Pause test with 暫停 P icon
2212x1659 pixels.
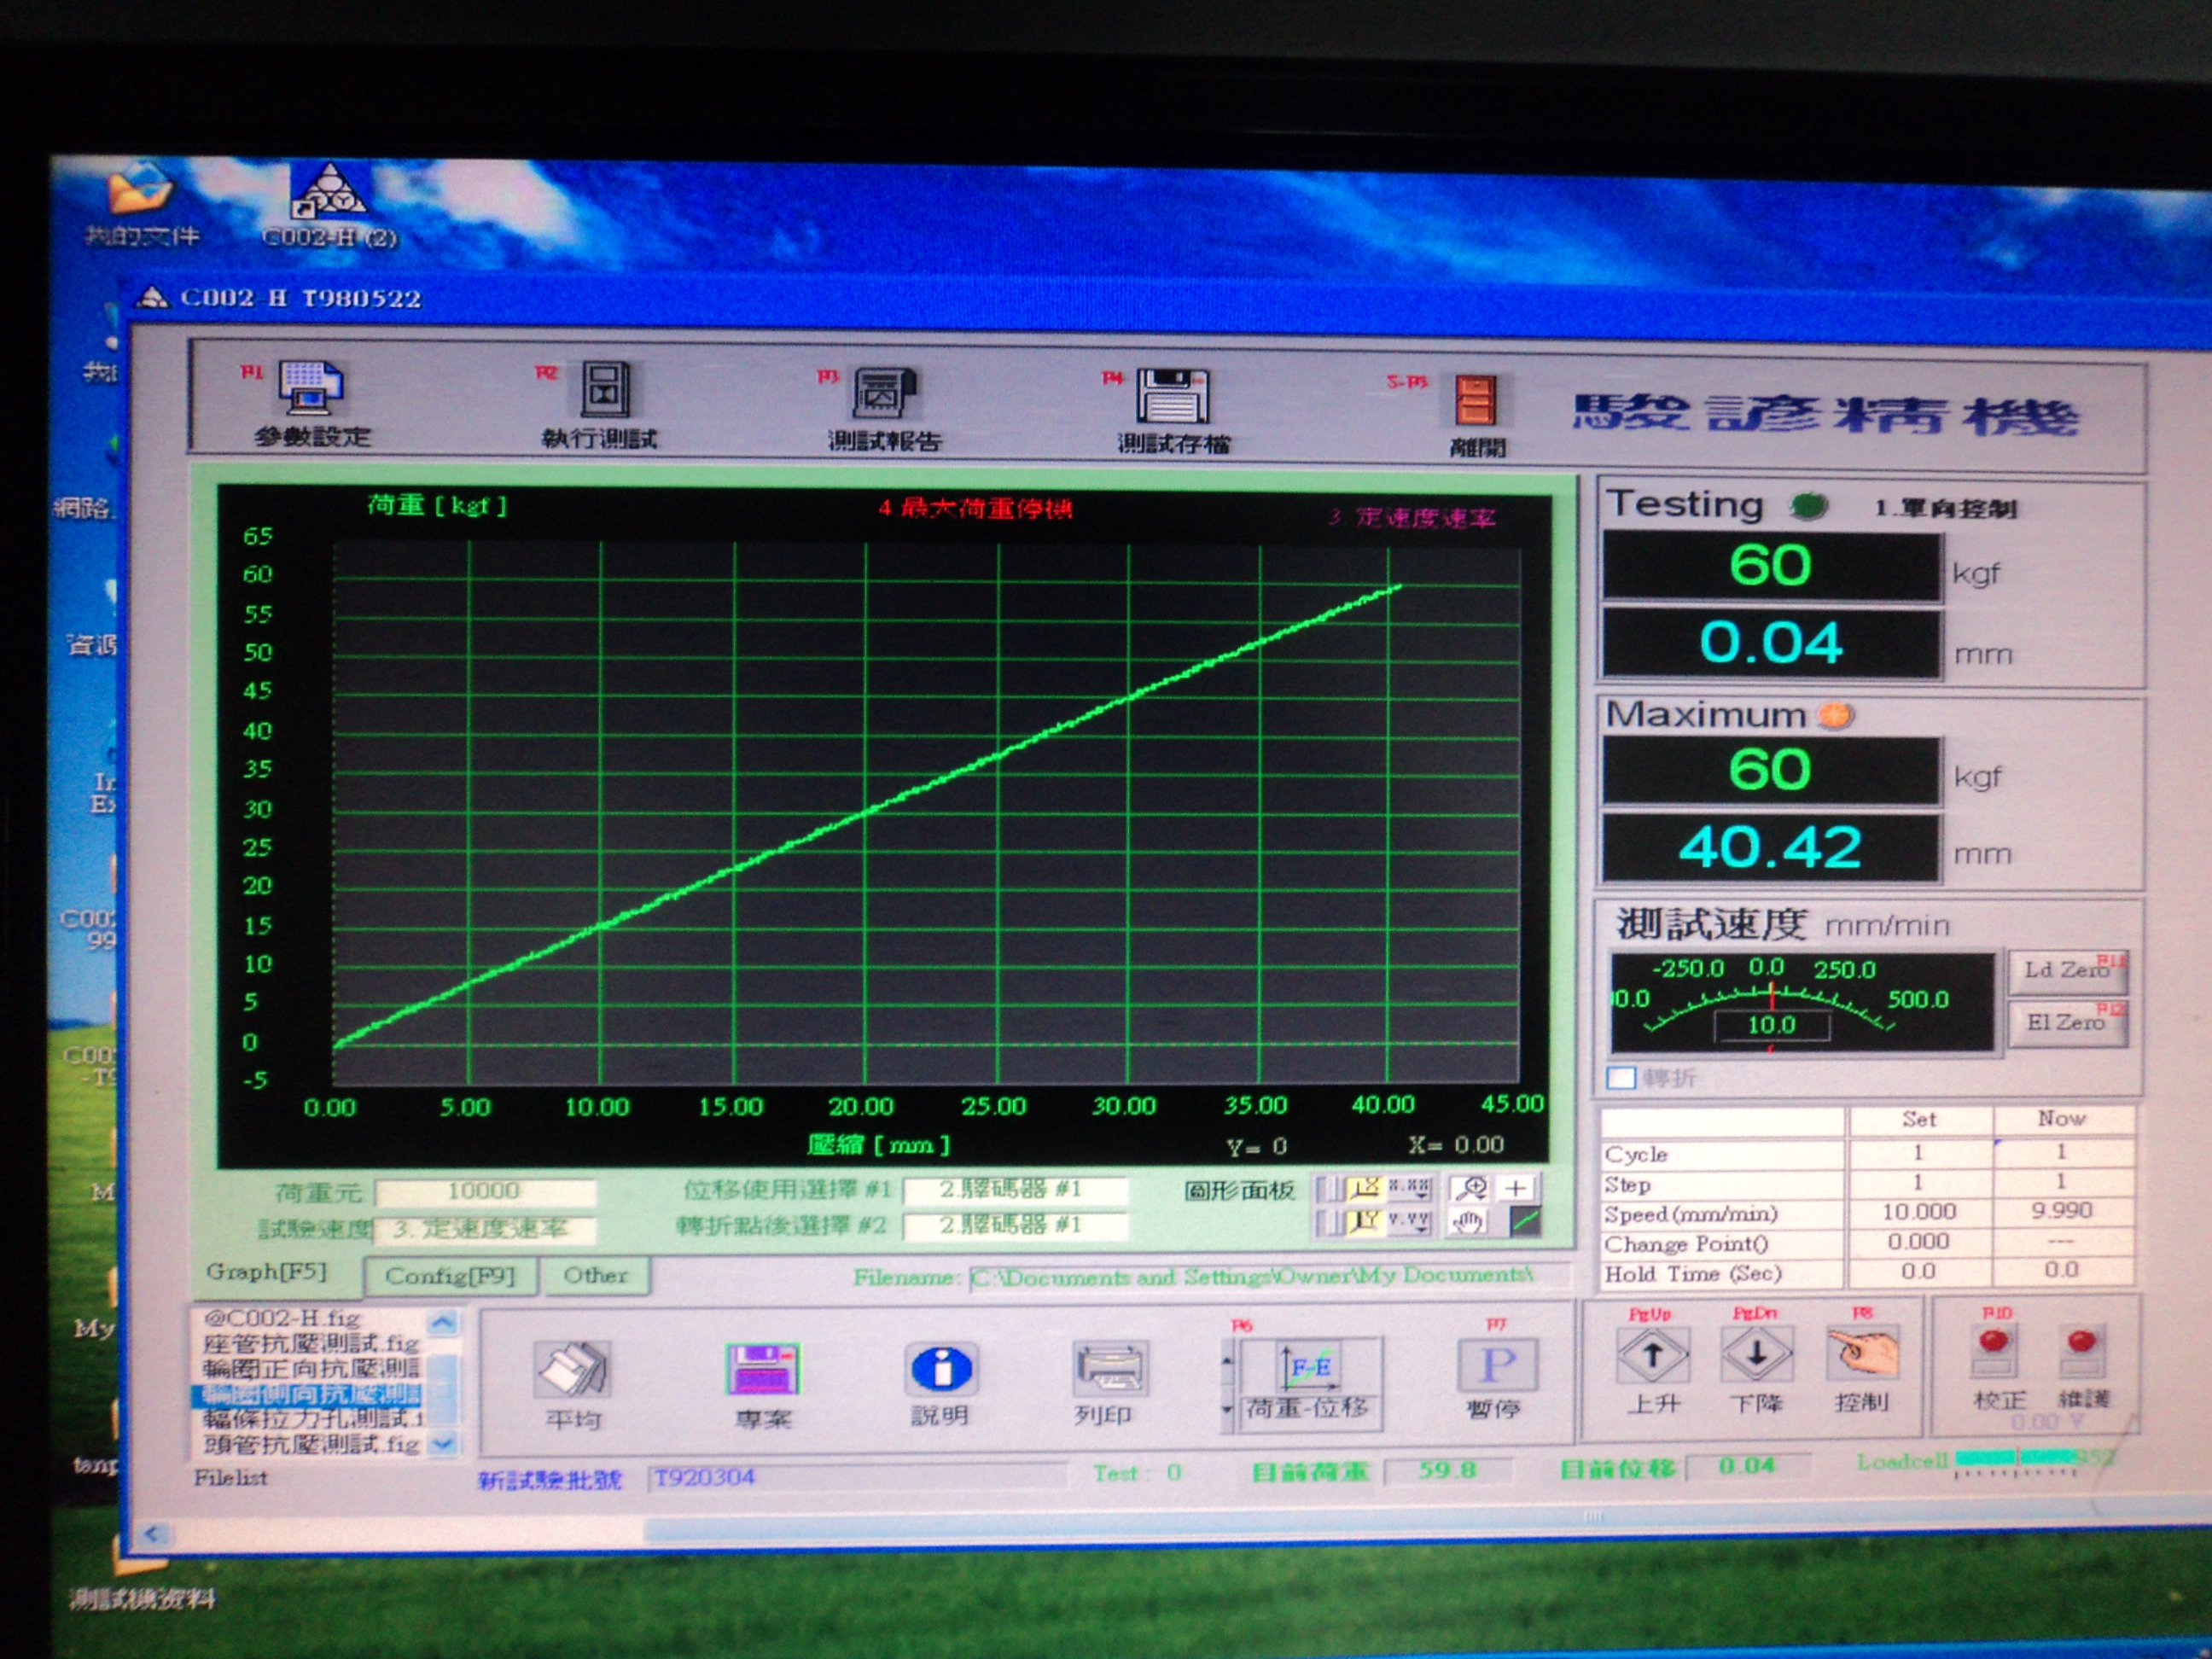[1496, 1365]
